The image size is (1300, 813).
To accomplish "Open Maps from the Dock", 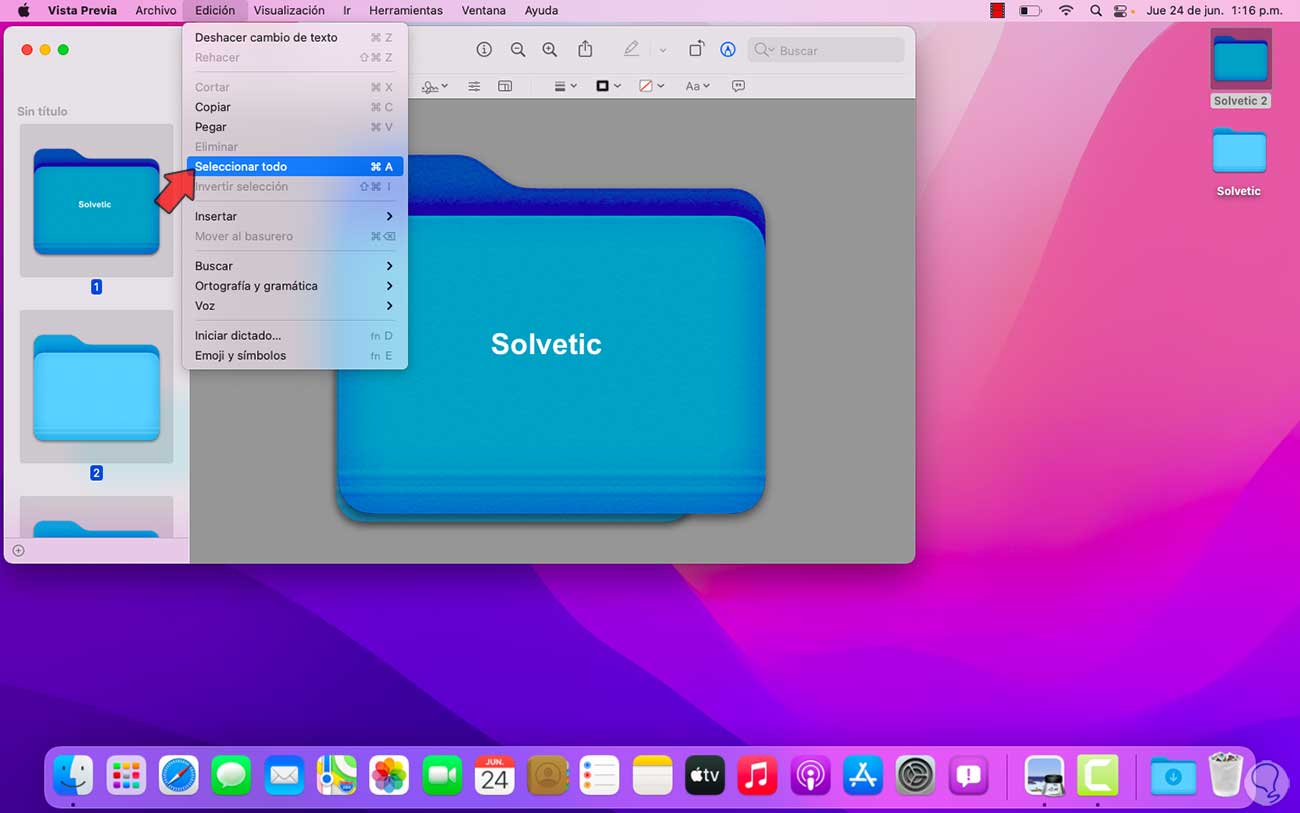I will pyautogui.click(x=337, y=775).
